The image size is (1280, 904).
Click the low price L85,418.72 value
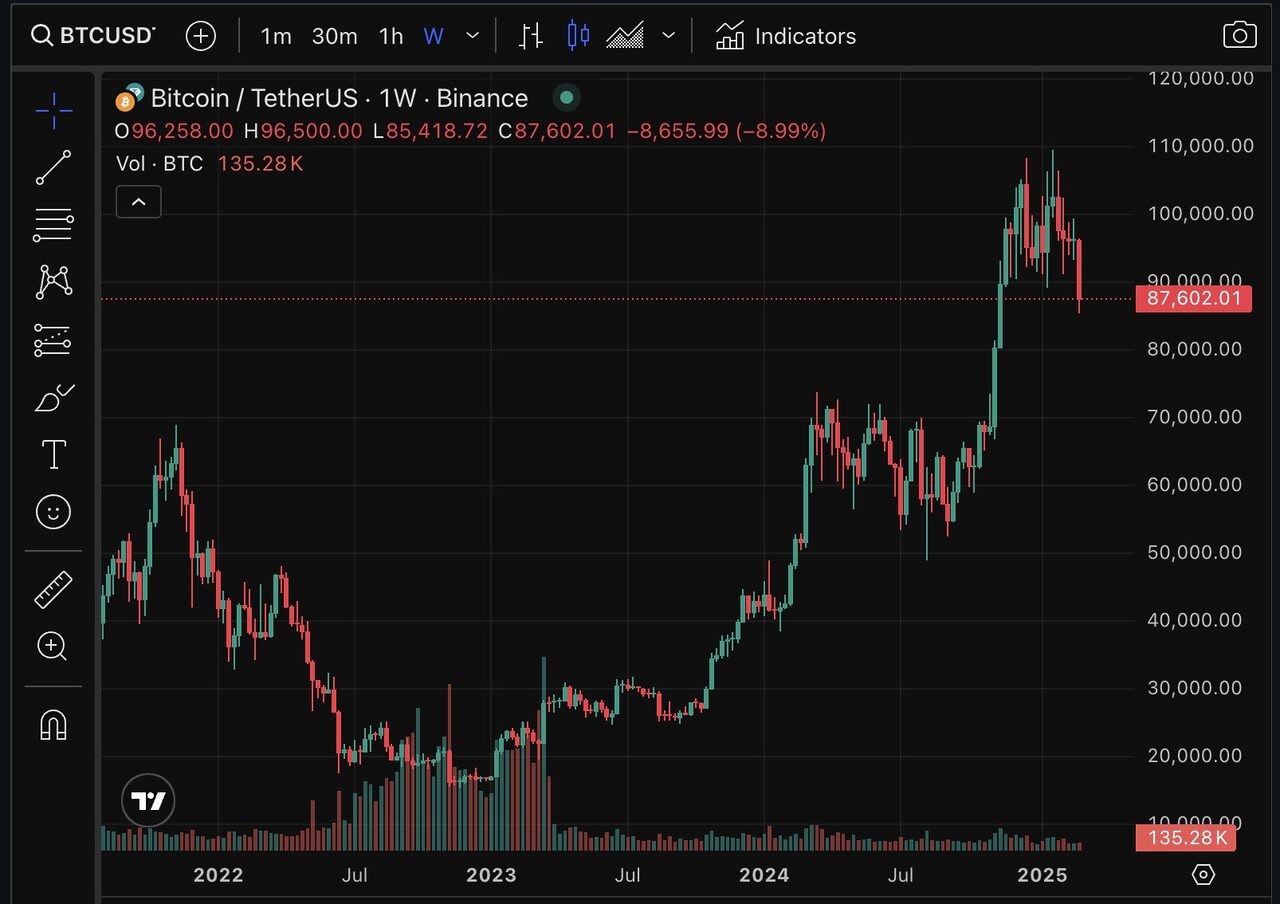(430, 131)
